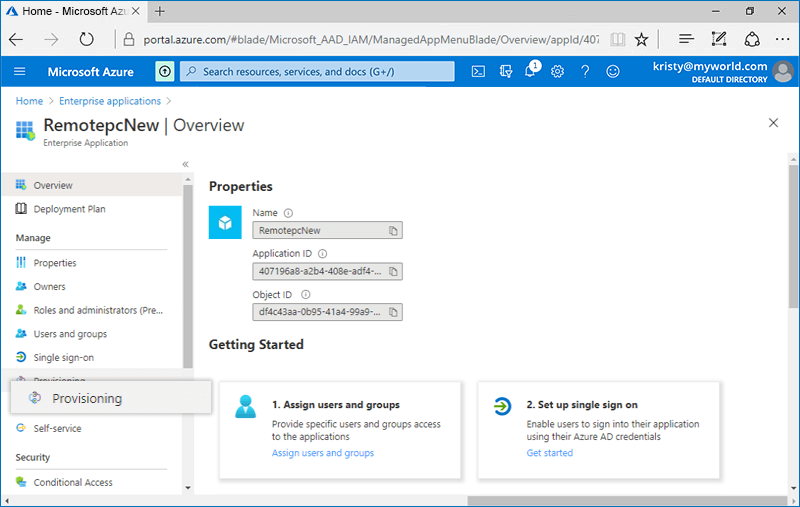Open the feedback smiley icon
Viewport: 800px width, 507px height.
613,71
